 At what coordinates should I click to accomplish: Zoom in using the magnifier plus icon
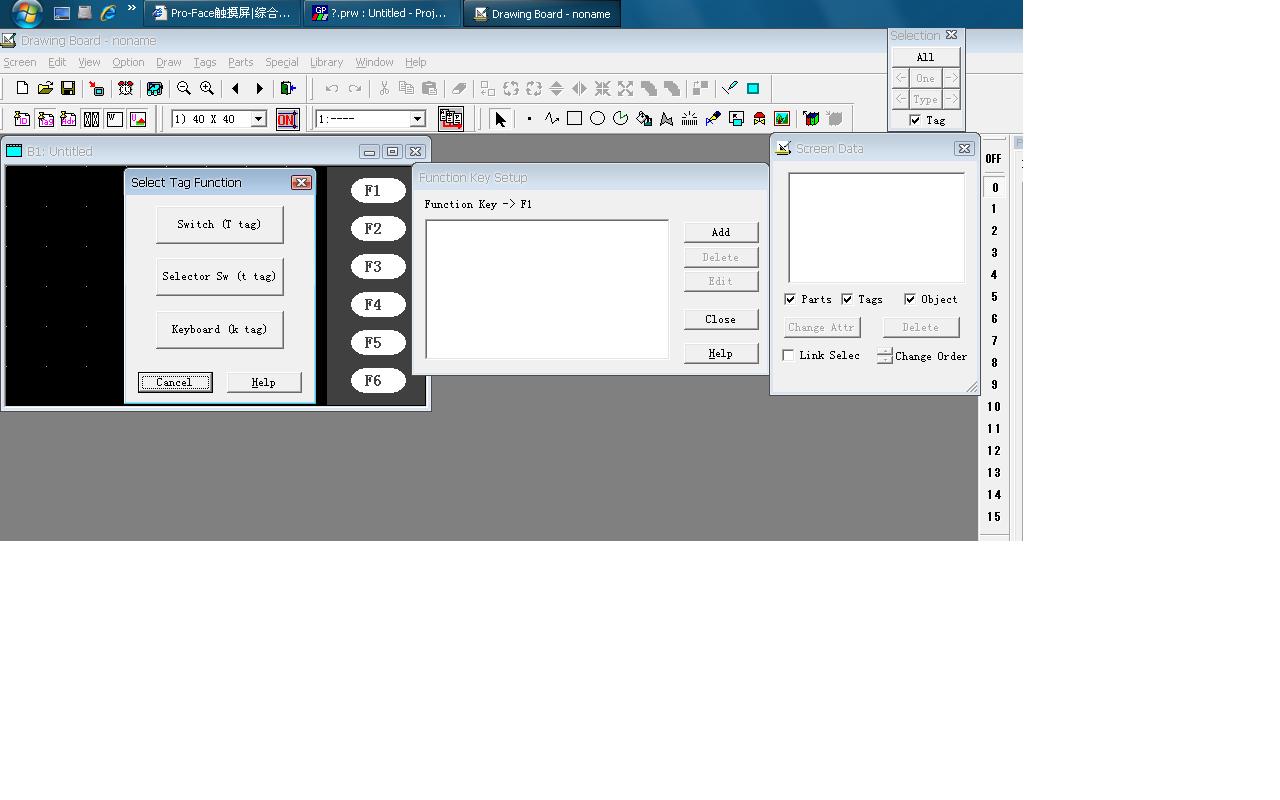[207, 89]
